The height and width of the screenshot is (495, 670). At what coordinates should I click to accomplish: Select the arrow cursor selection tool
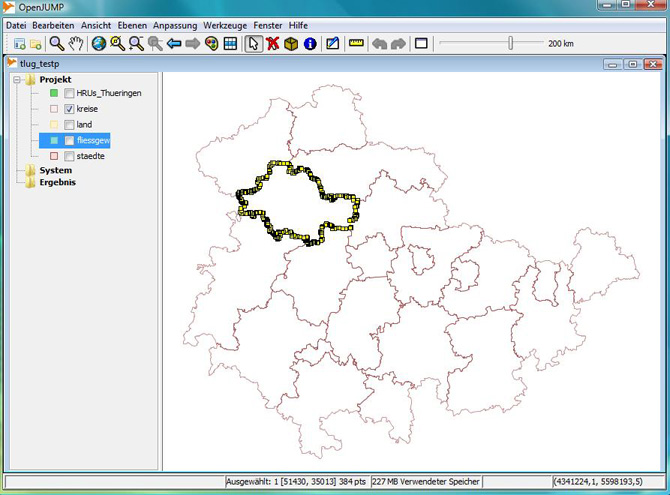coord(253,44)
